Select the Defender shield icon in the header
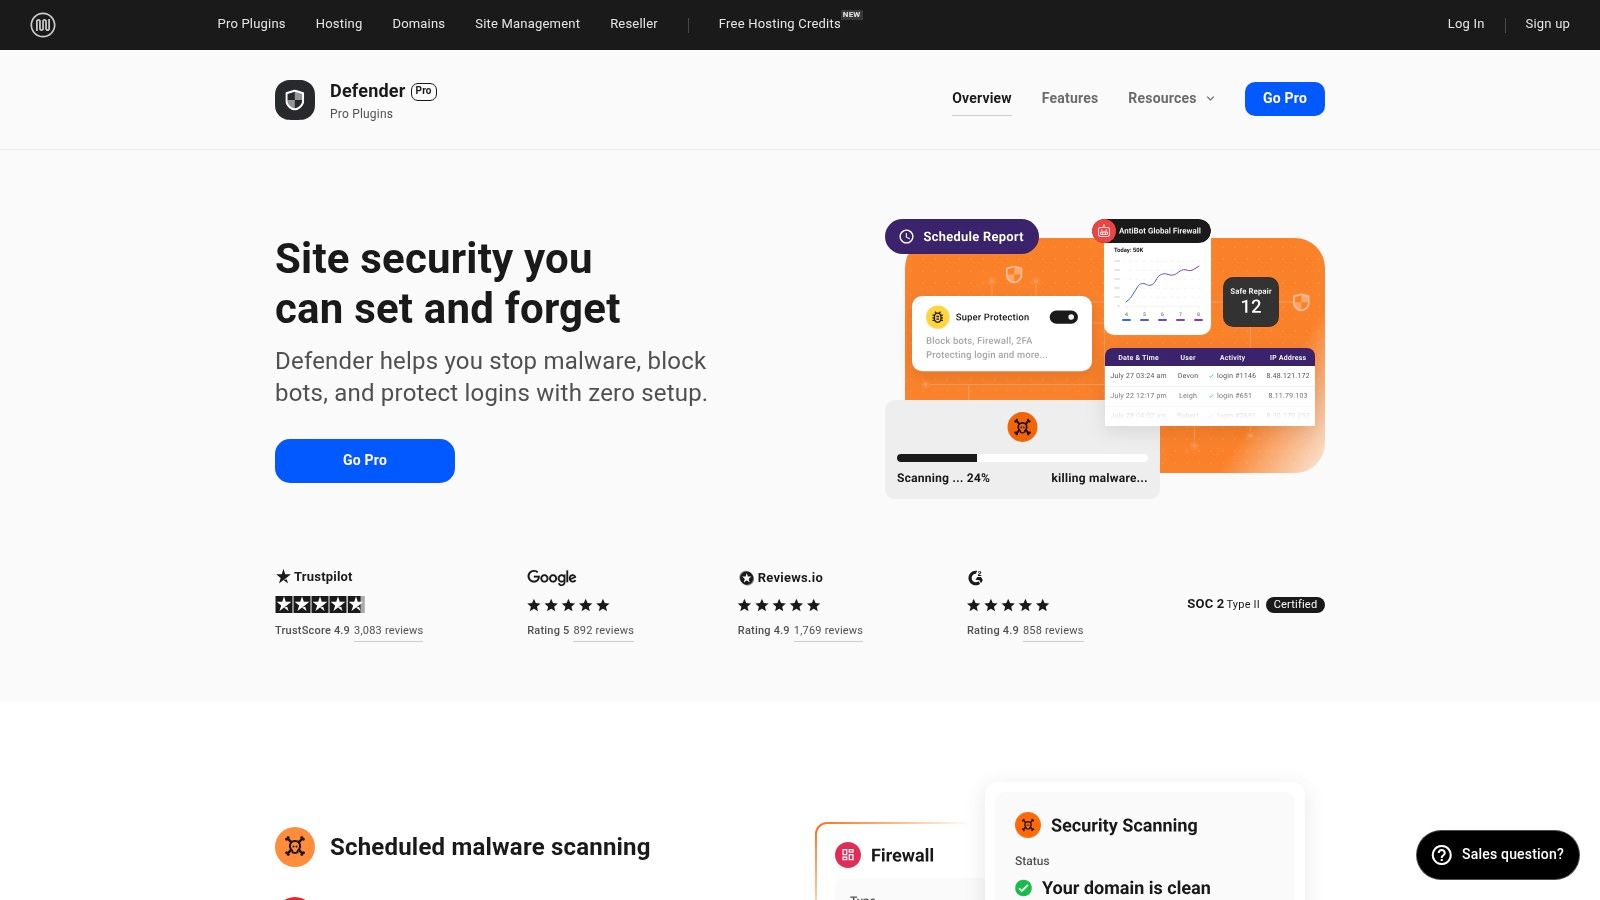 [x=294, y=99]
